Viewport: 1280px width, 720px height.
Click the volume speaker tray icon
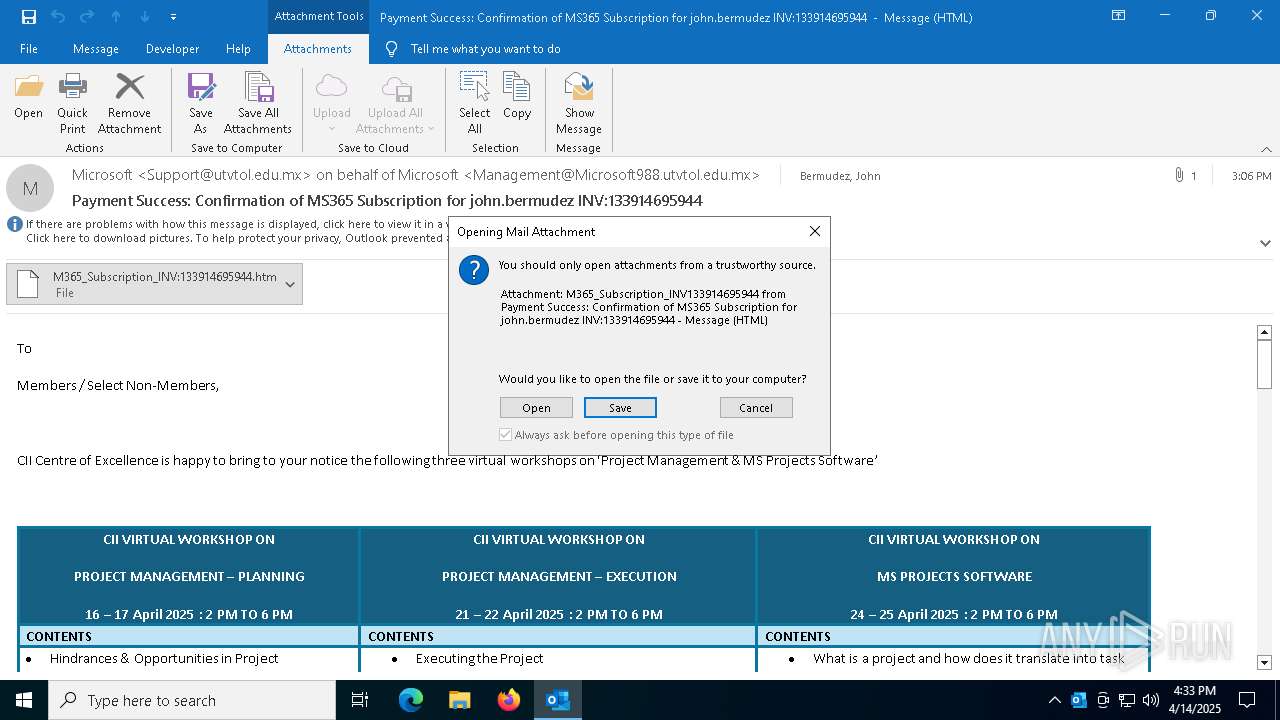(x=1150, y=700)
